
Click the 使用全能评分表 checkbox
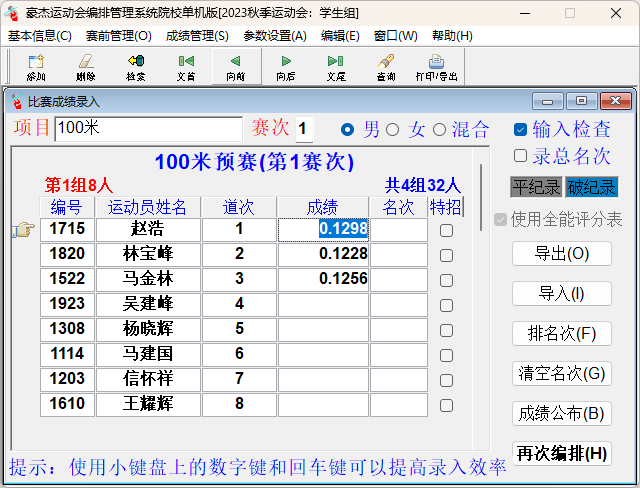[500, 220]
